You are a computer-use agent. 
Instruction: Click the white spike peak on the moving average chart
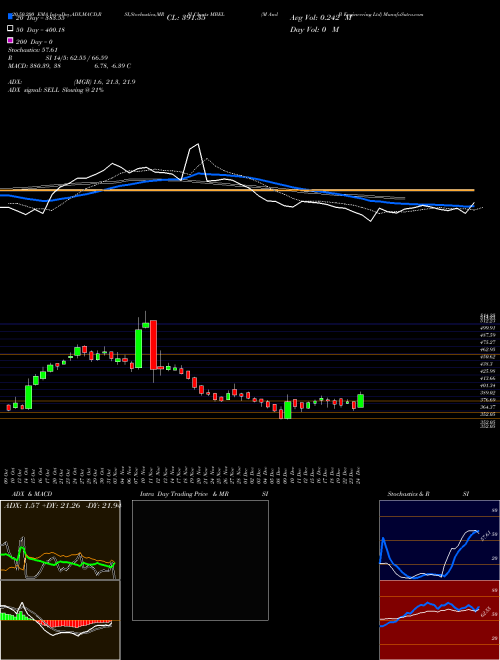coord(197,144)
